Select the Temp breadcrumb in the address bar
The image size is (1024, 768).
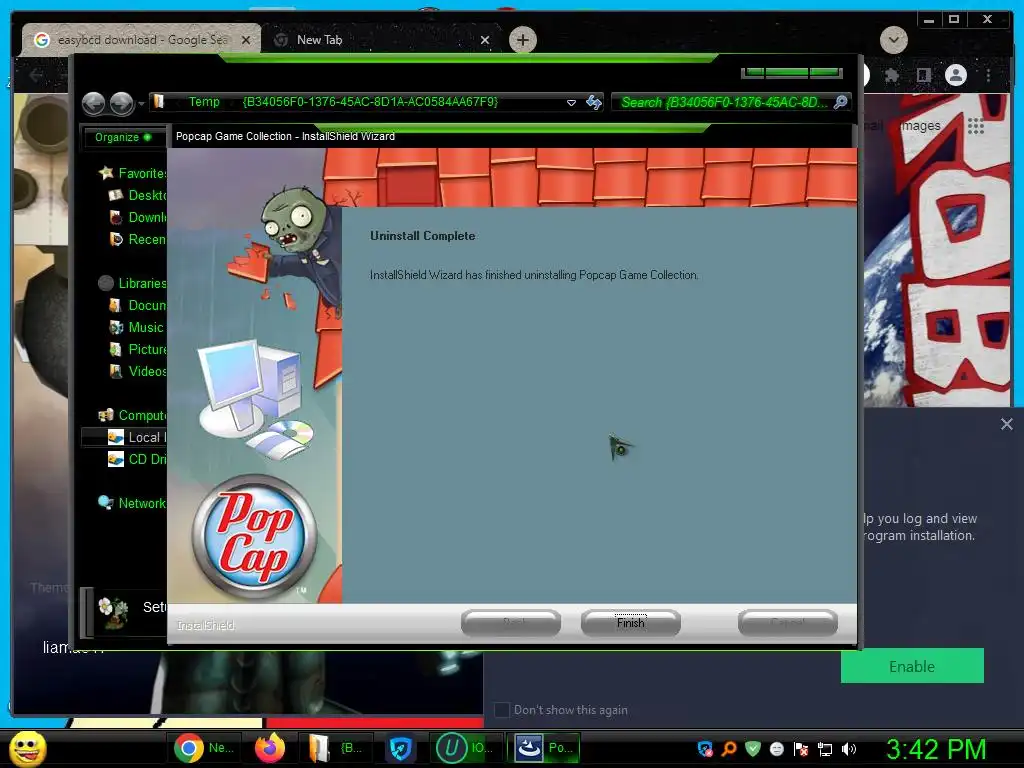point(204,102)
